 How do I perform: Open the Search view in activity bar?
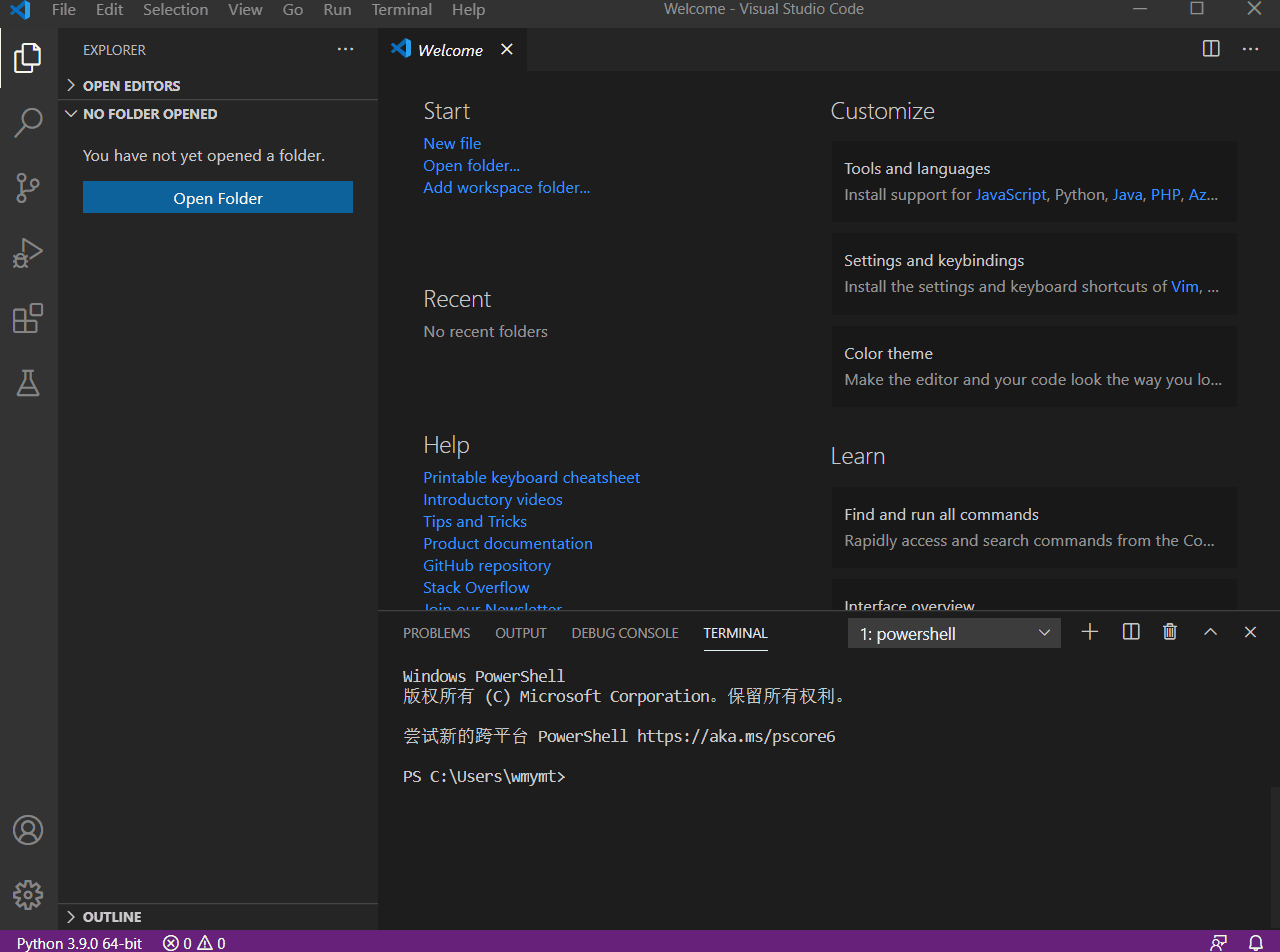tap(28, 122)
